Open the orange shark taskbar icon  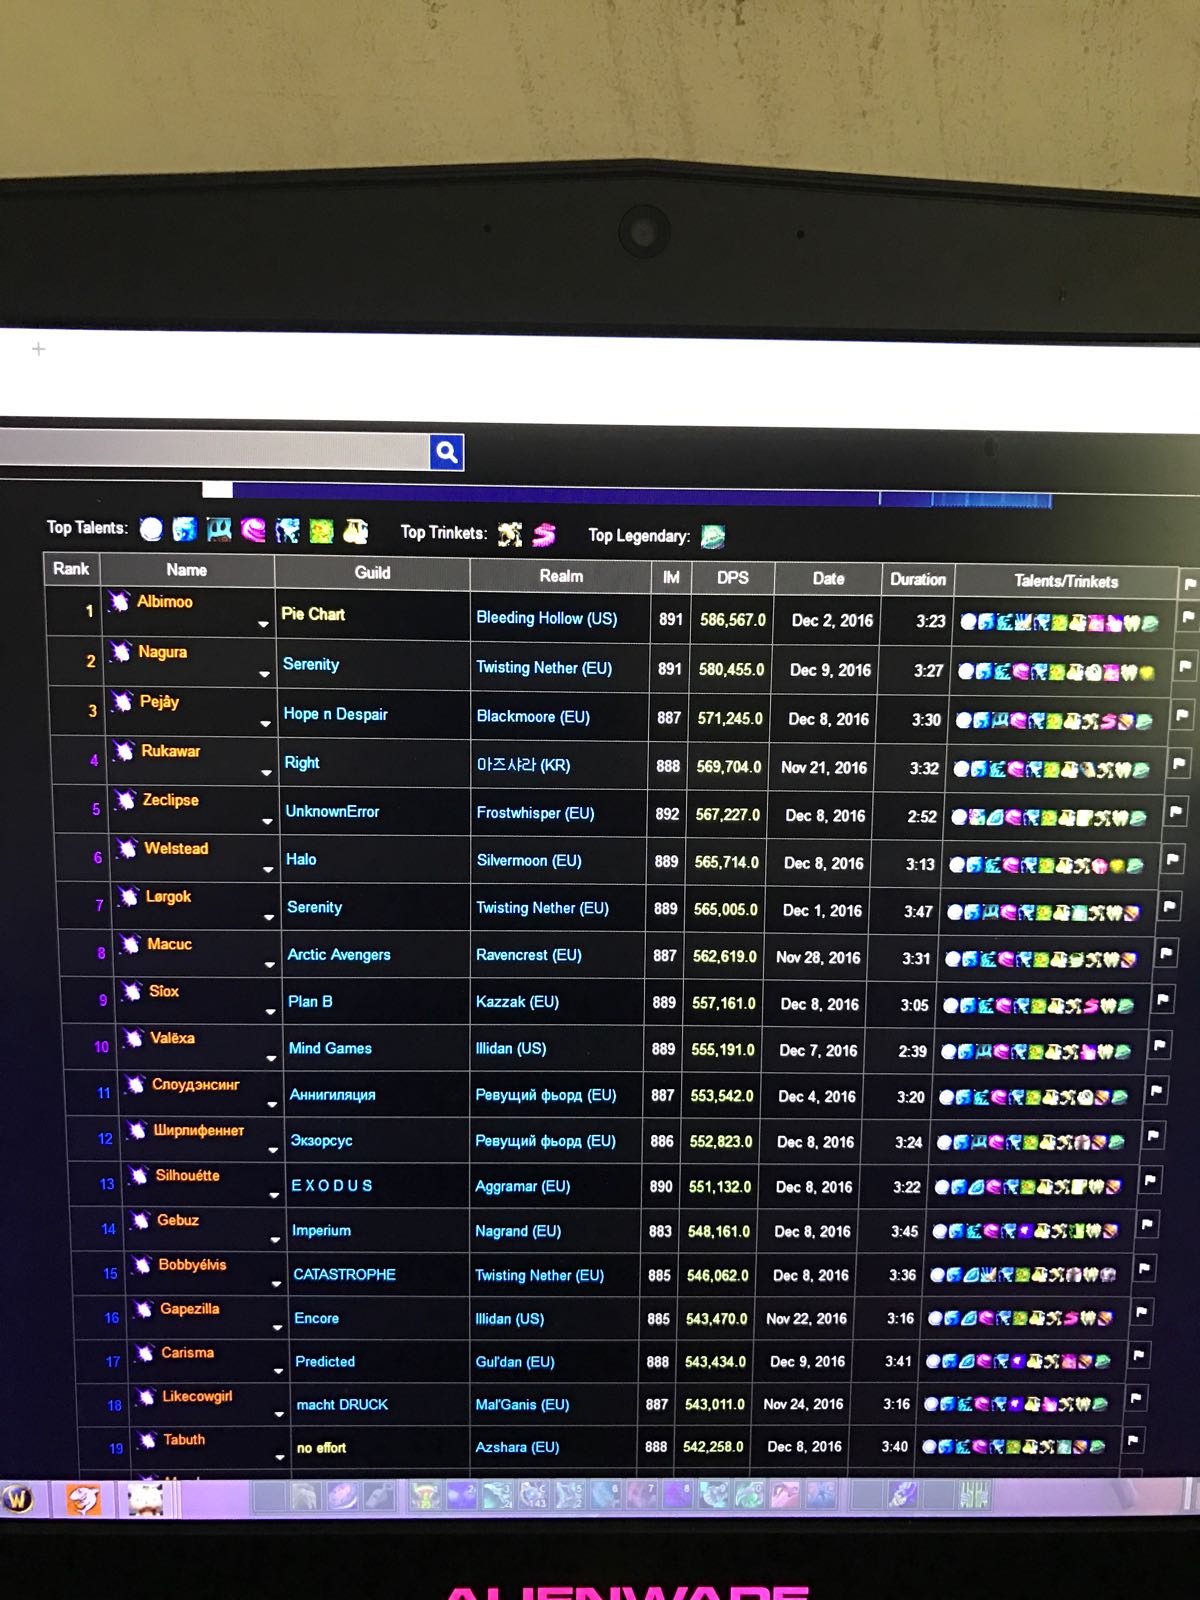coord(84,1499)
